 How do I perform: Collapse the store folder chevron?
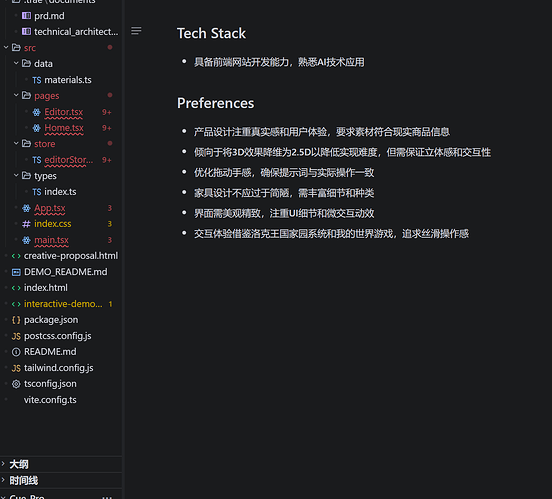16,143
